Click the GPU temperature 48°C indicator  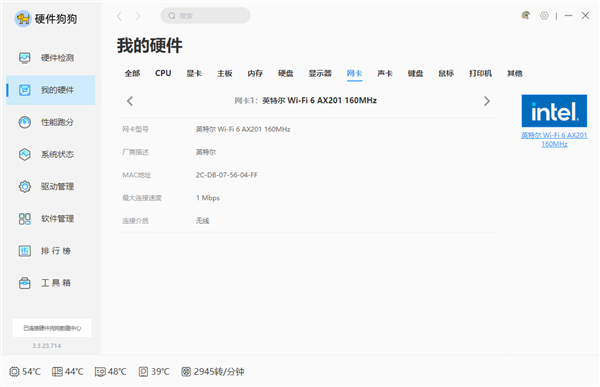pyautogui.click(x=111, y=371)
